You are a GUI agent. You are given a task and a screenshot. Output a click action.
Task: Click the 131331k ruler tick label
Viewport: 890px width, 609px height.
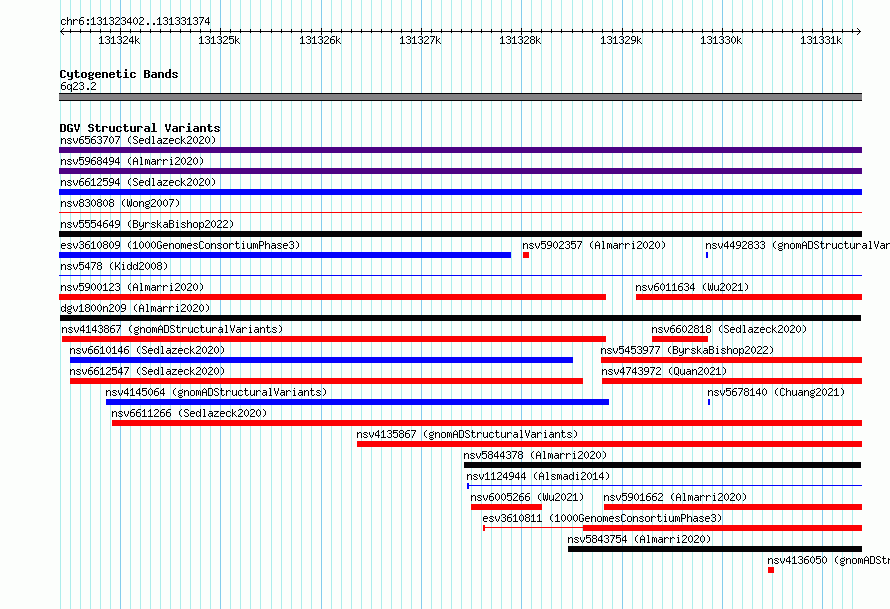(821, 40)
